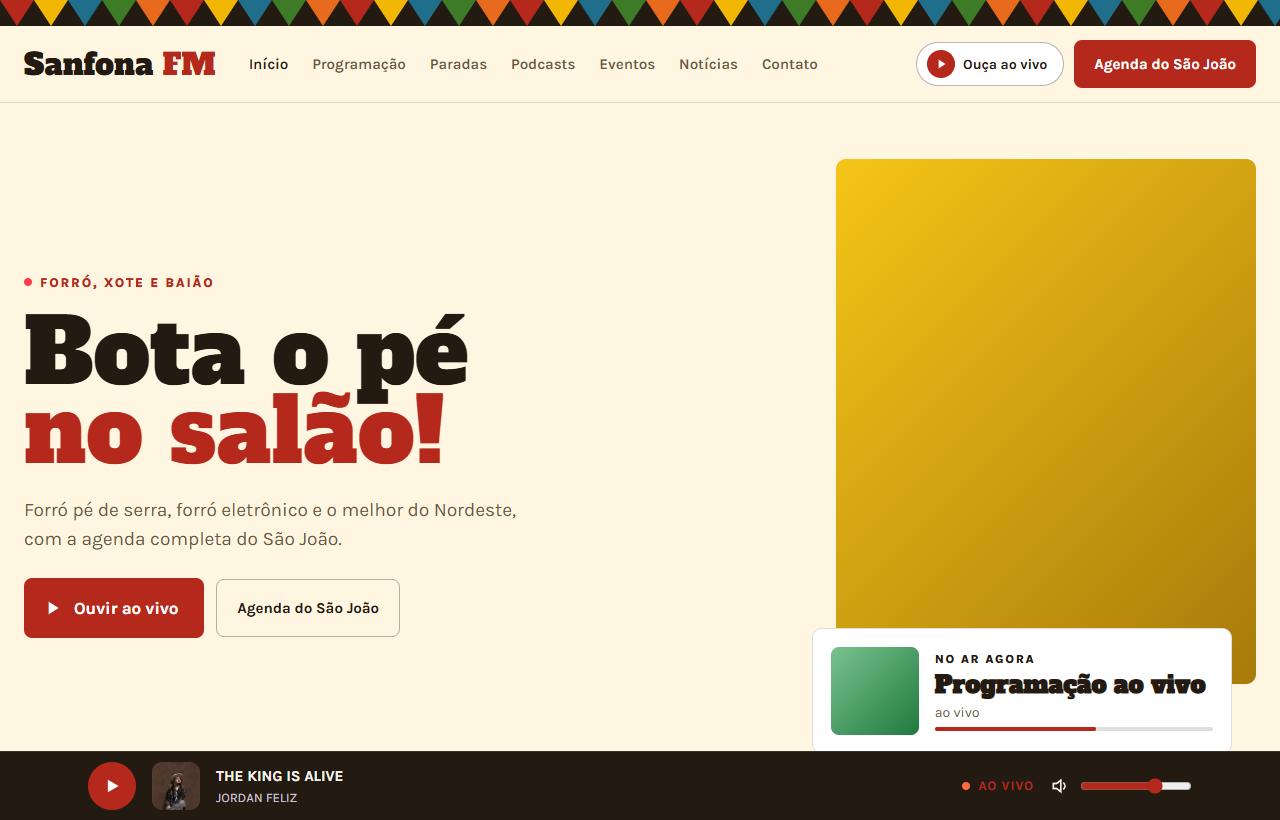The height and width of the screenshot is (820, 1280).
Task: Click the now-playing progress bar
Action: [x=1074, y=729]
